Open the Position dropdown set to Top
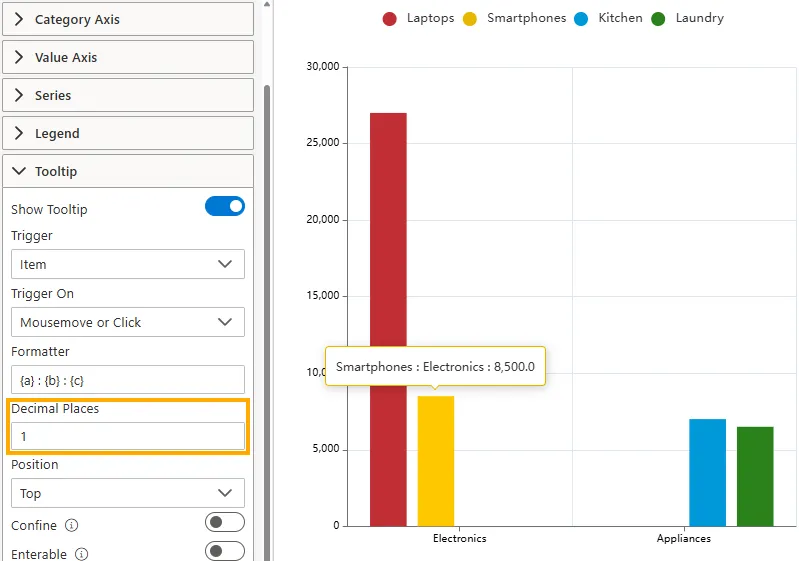The image size is (799, 561). click(127, 493)
